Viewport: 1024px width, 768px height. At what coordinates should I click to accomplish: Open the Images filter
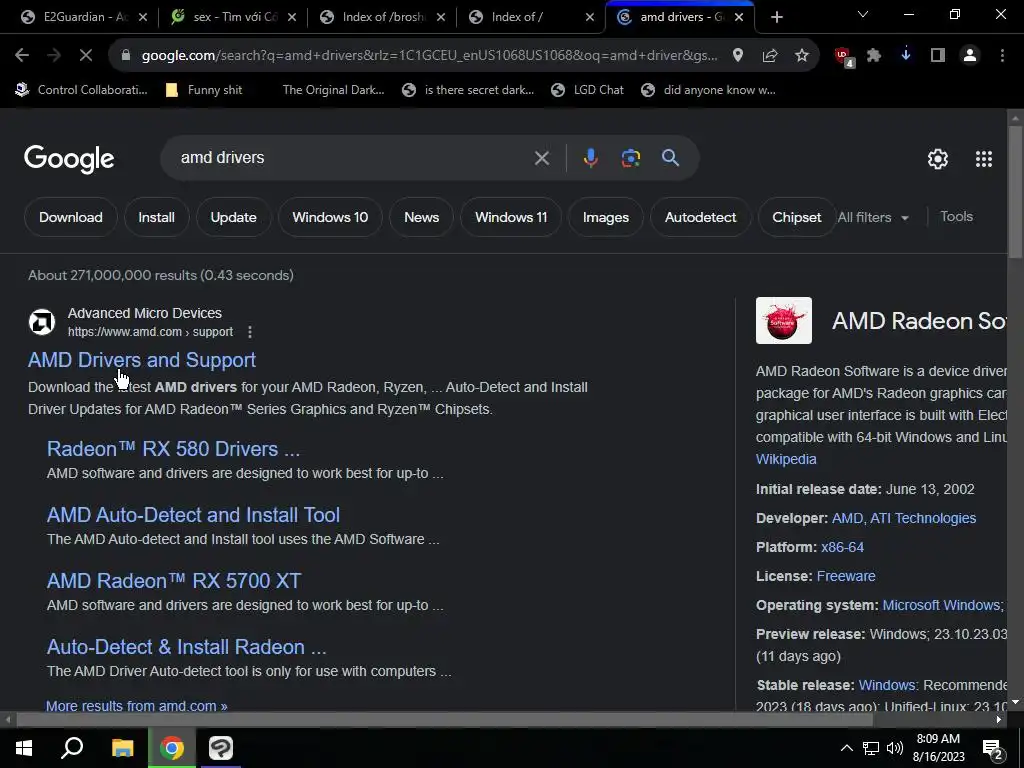coord(605,217)
